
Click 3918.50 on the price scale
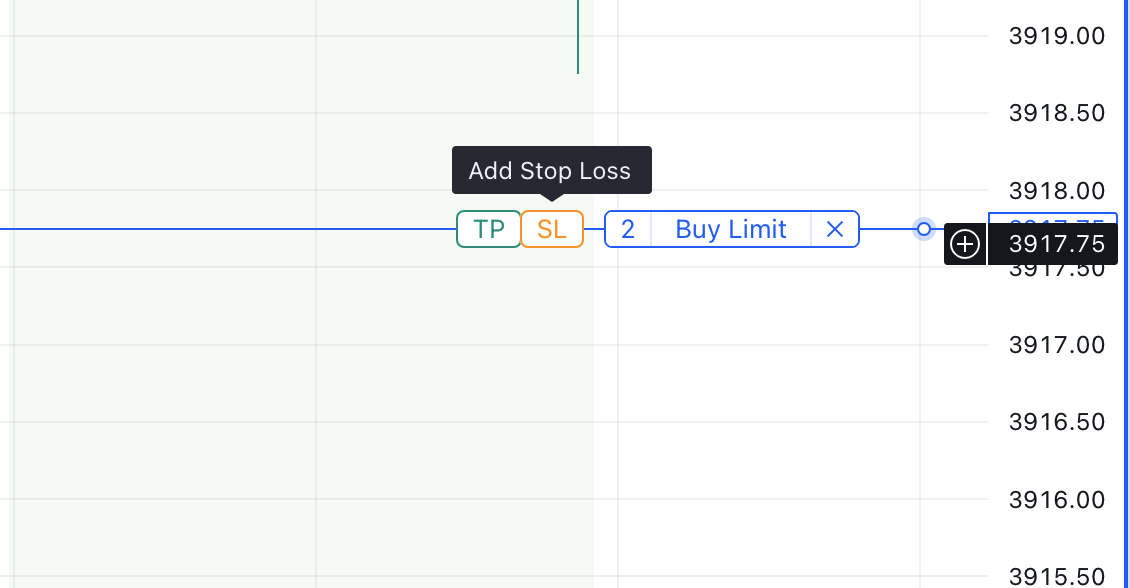coord(1057,113)
